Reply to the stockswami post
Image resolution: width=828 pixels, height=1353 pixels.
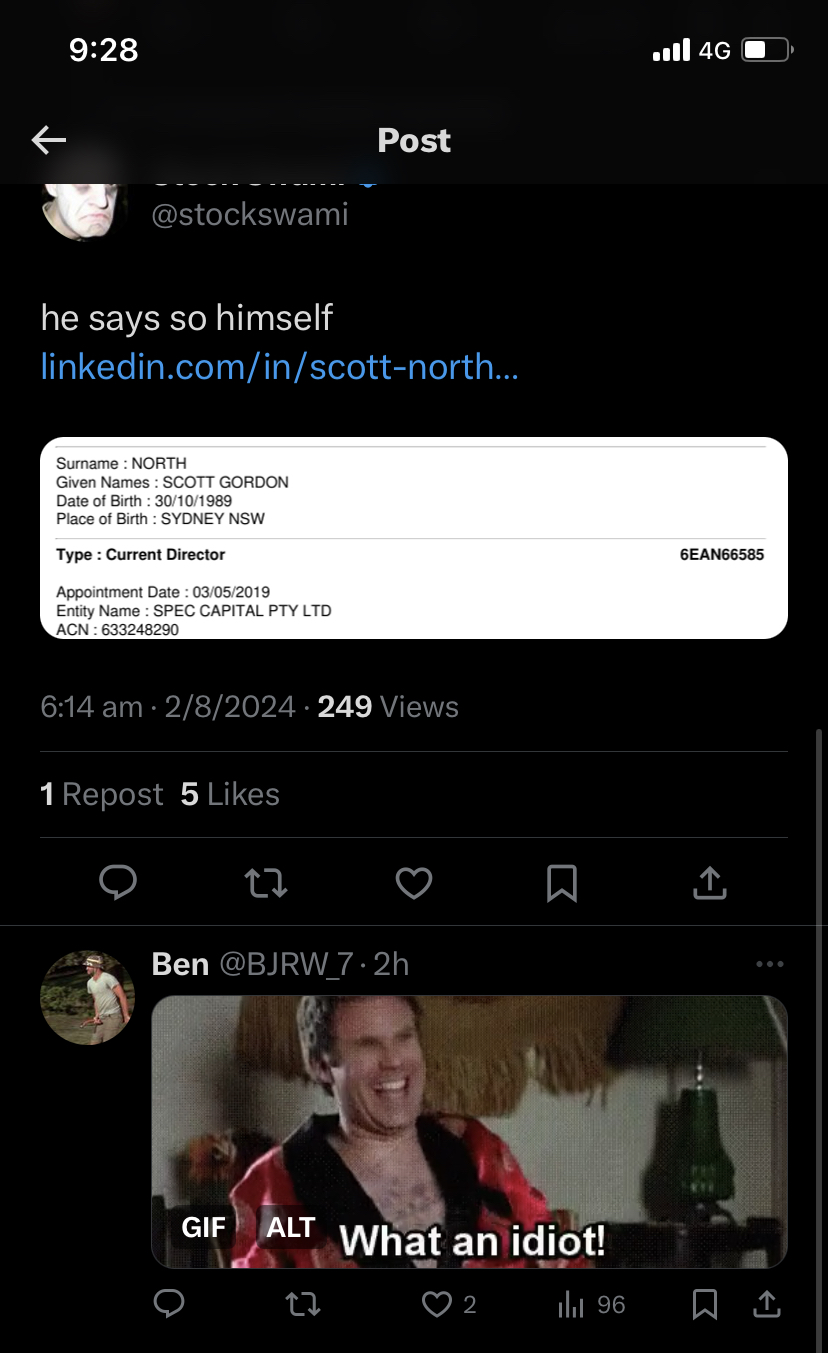click(x=118, y=883)
